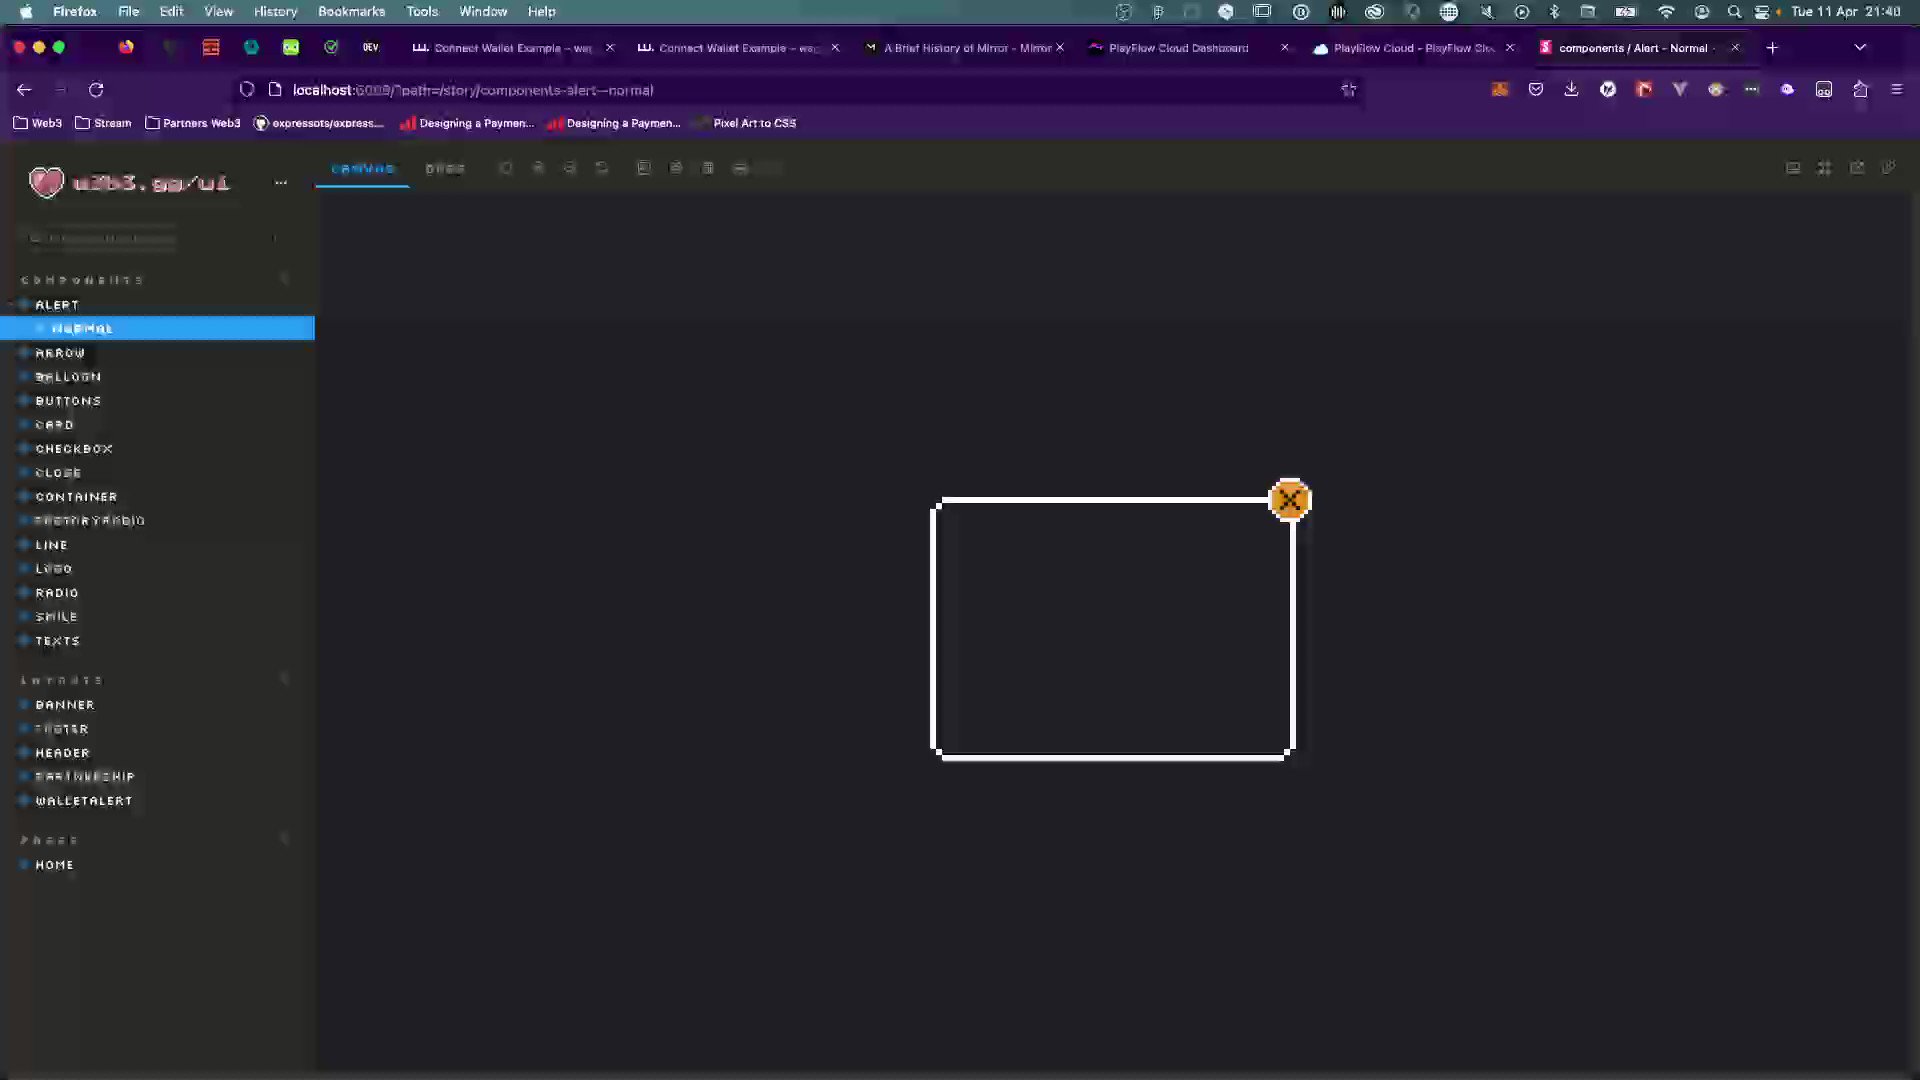This screenshot has height=1080, width=1920.
Task: Expand the CARD component
Action: [x=54, y=425]
